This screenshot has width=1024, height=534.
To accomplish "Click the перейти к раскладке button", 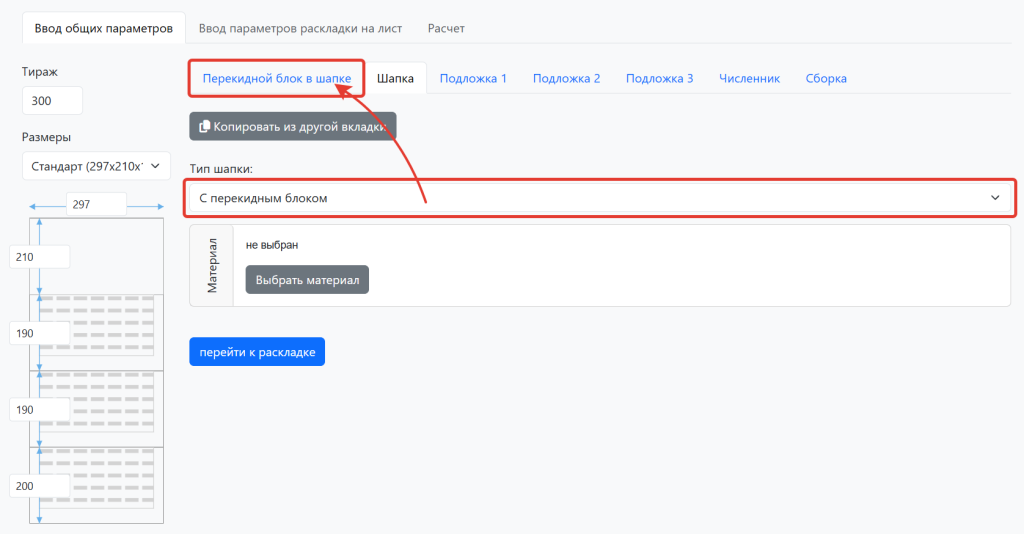I will (257, 352).
